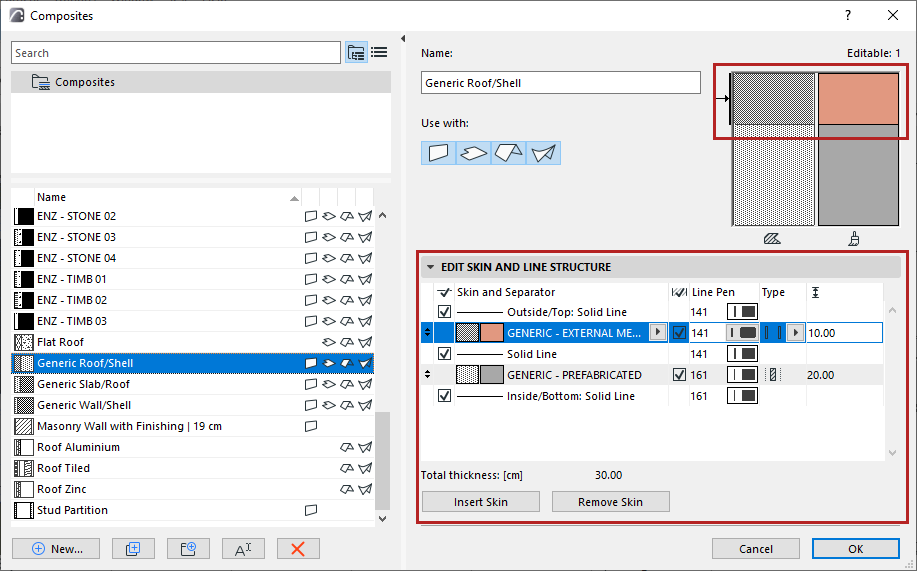Click line pen swatch of Inside/Bottom line
The image size is (917, 571).
(742, 396)
